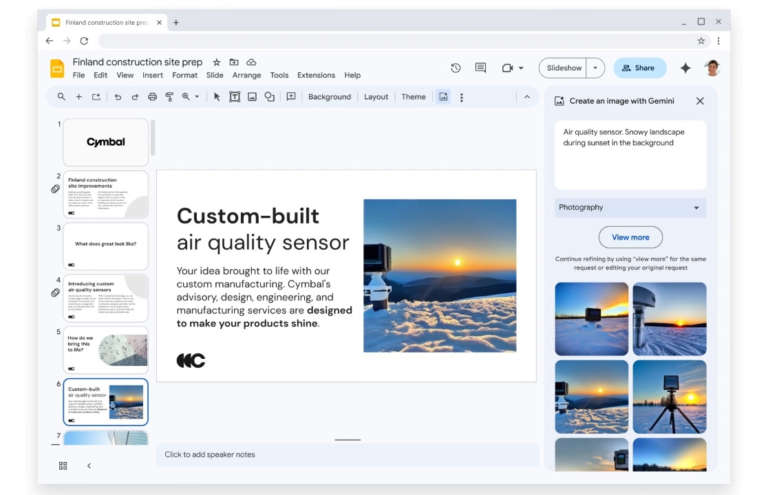The image size is (768, 495).
Task: Click the Background button
Action: (x=330, y=97)
